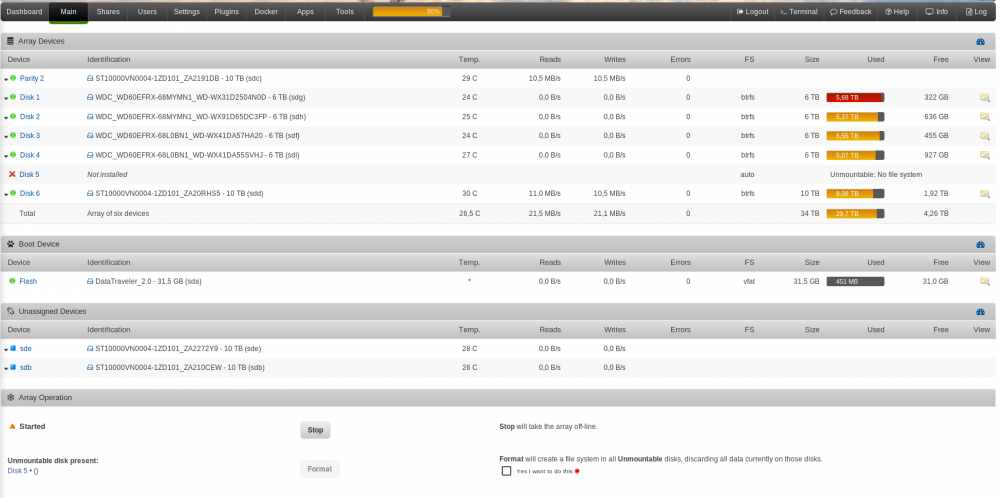Click Flash green status indicator
The height and width of the screenshot is (498, 1000).
(x=12, y=281)
